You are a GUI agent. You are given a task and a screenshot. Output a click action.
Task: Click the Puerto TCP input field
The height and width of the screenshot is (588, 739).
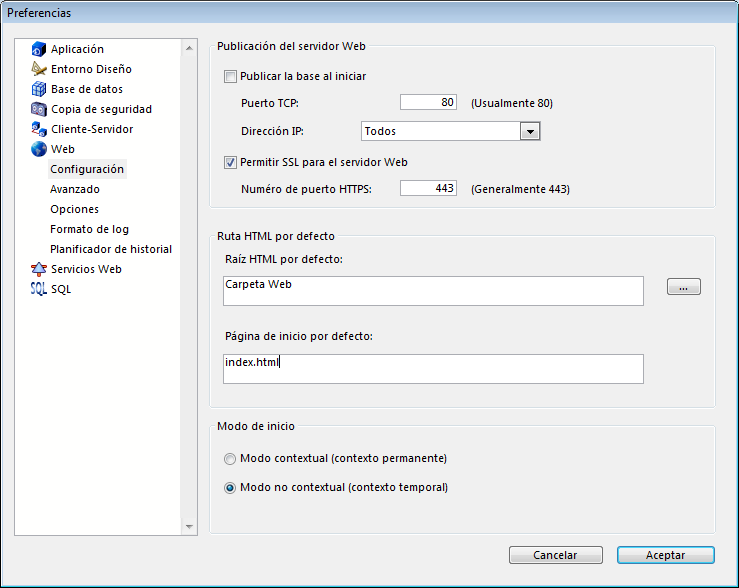(x=428, y=103)
